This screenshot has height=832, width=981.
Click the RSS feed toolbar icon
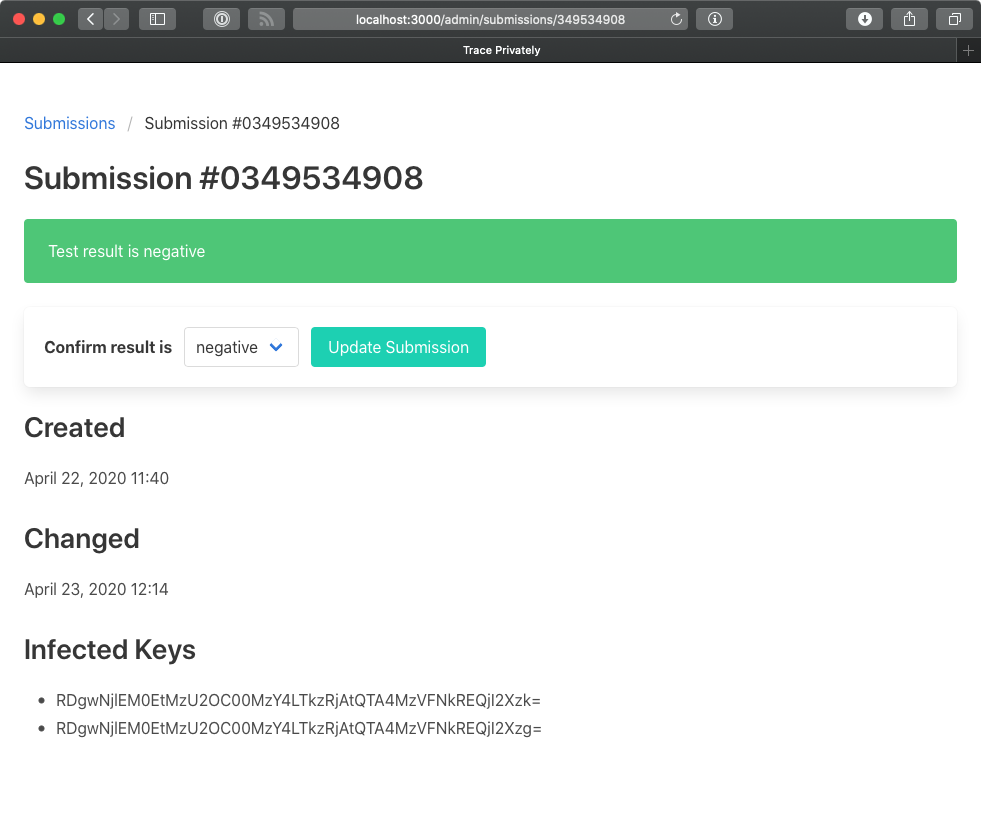coord(266,19)
